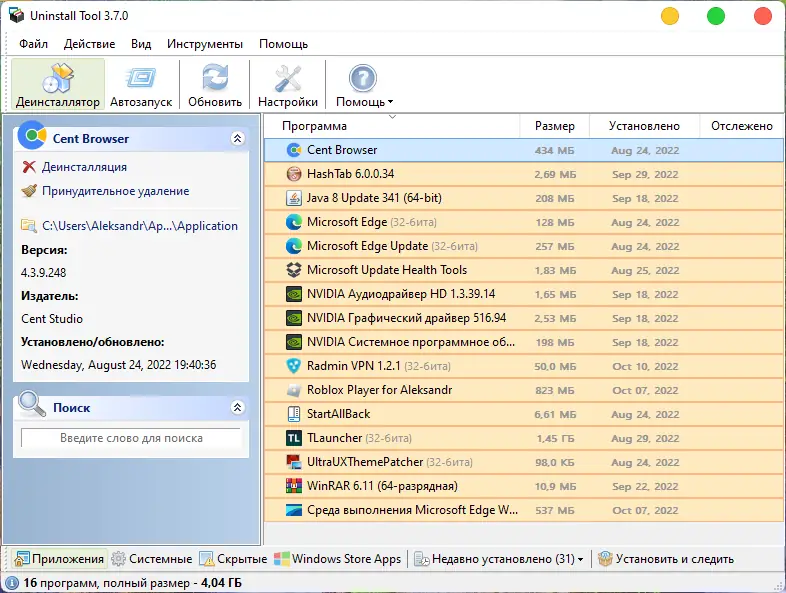Switch to the Системные tab
This screenshot has width=786, height=593.
(152, 558)
